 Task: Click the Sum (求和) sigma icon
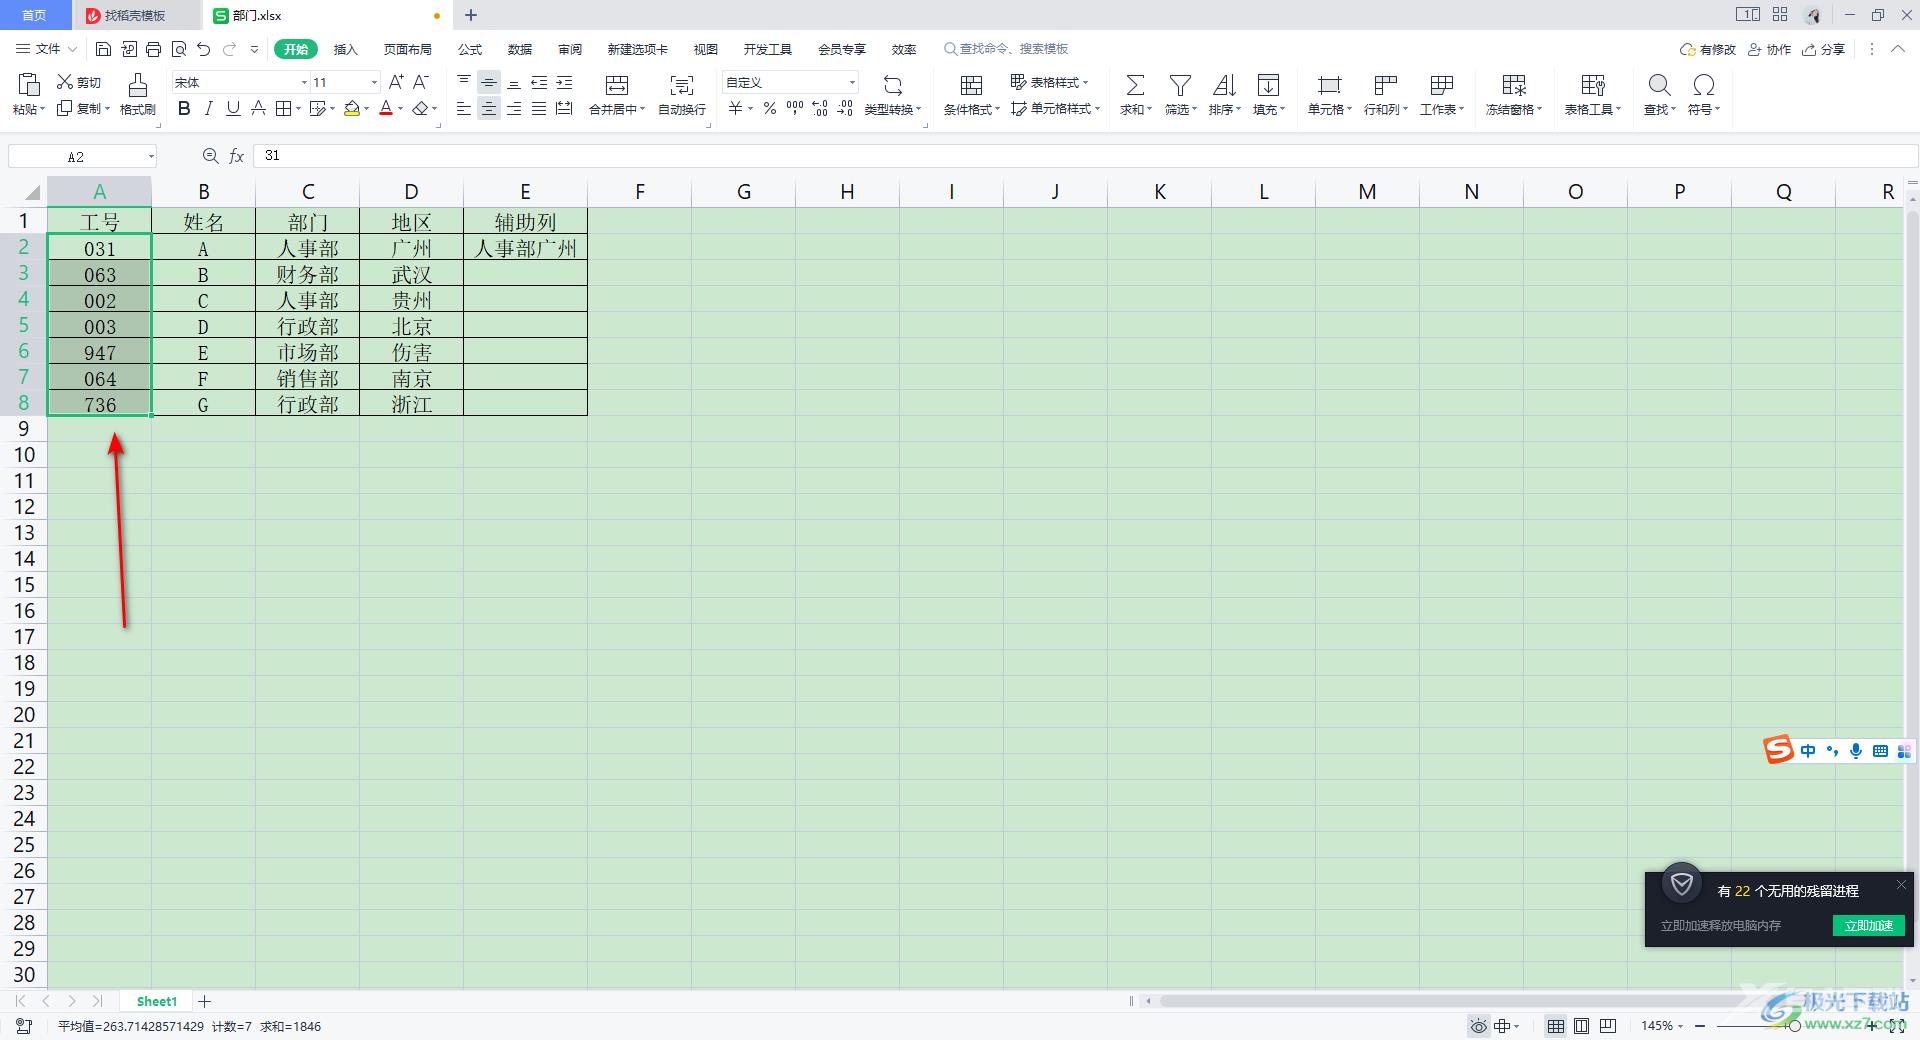pyautogui.click(x=1135, y=85)
